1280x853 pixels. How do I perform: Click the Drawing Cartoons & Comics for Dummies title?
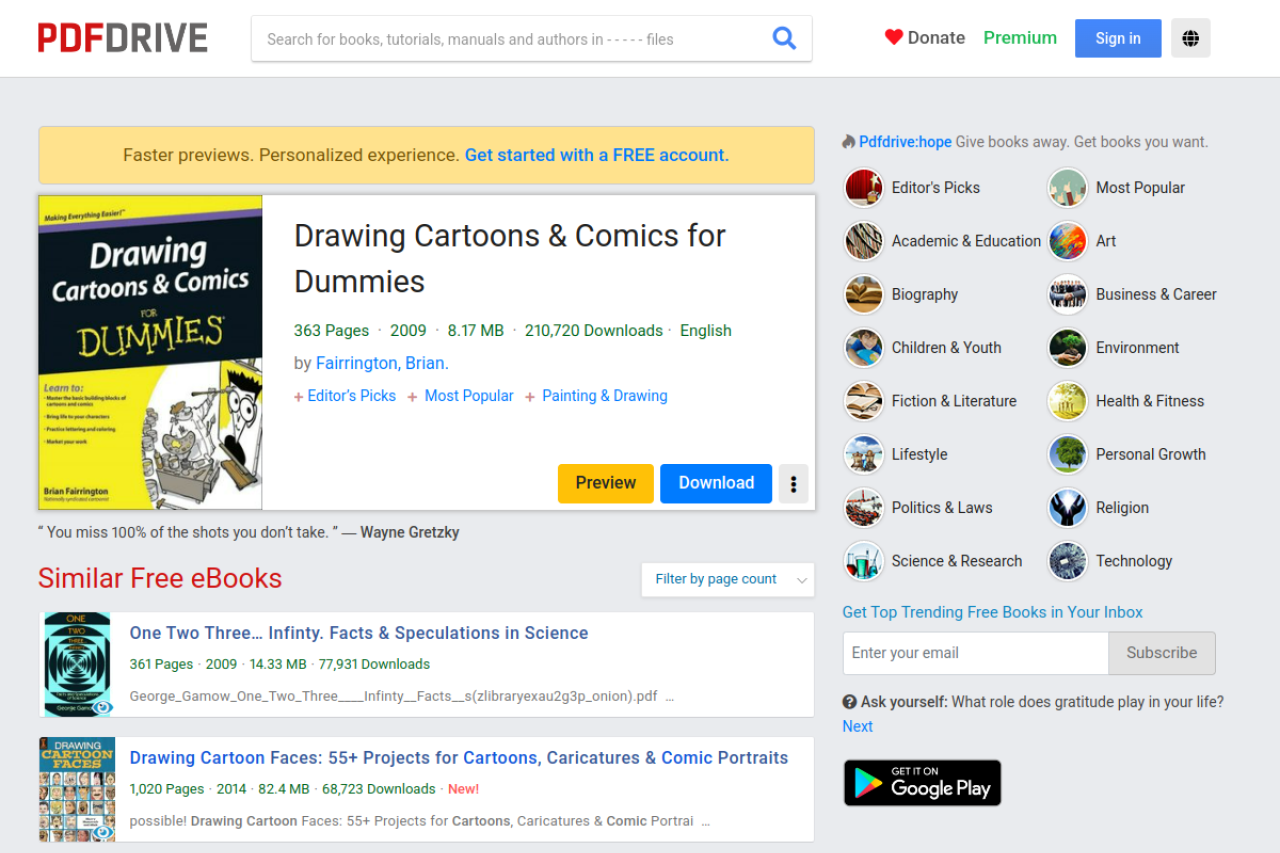pyautogui.click(x=510, y=259)
